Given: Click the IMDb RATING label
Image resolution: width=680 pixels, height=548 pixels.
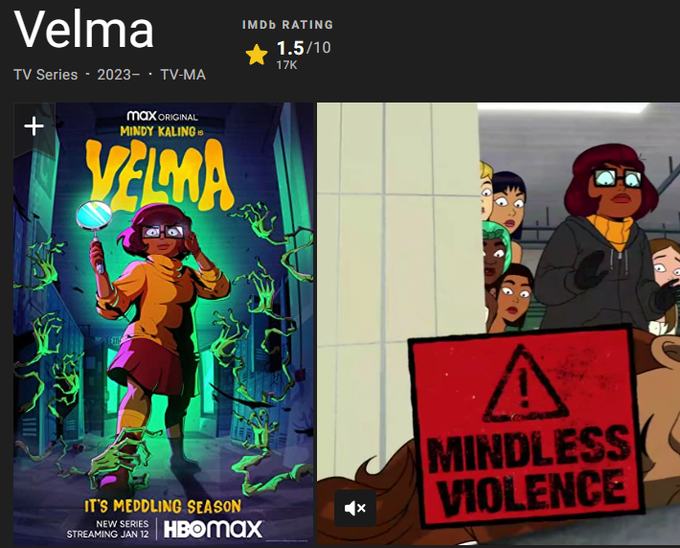Looking at the screenshot, I should click(x=288, y=25).
